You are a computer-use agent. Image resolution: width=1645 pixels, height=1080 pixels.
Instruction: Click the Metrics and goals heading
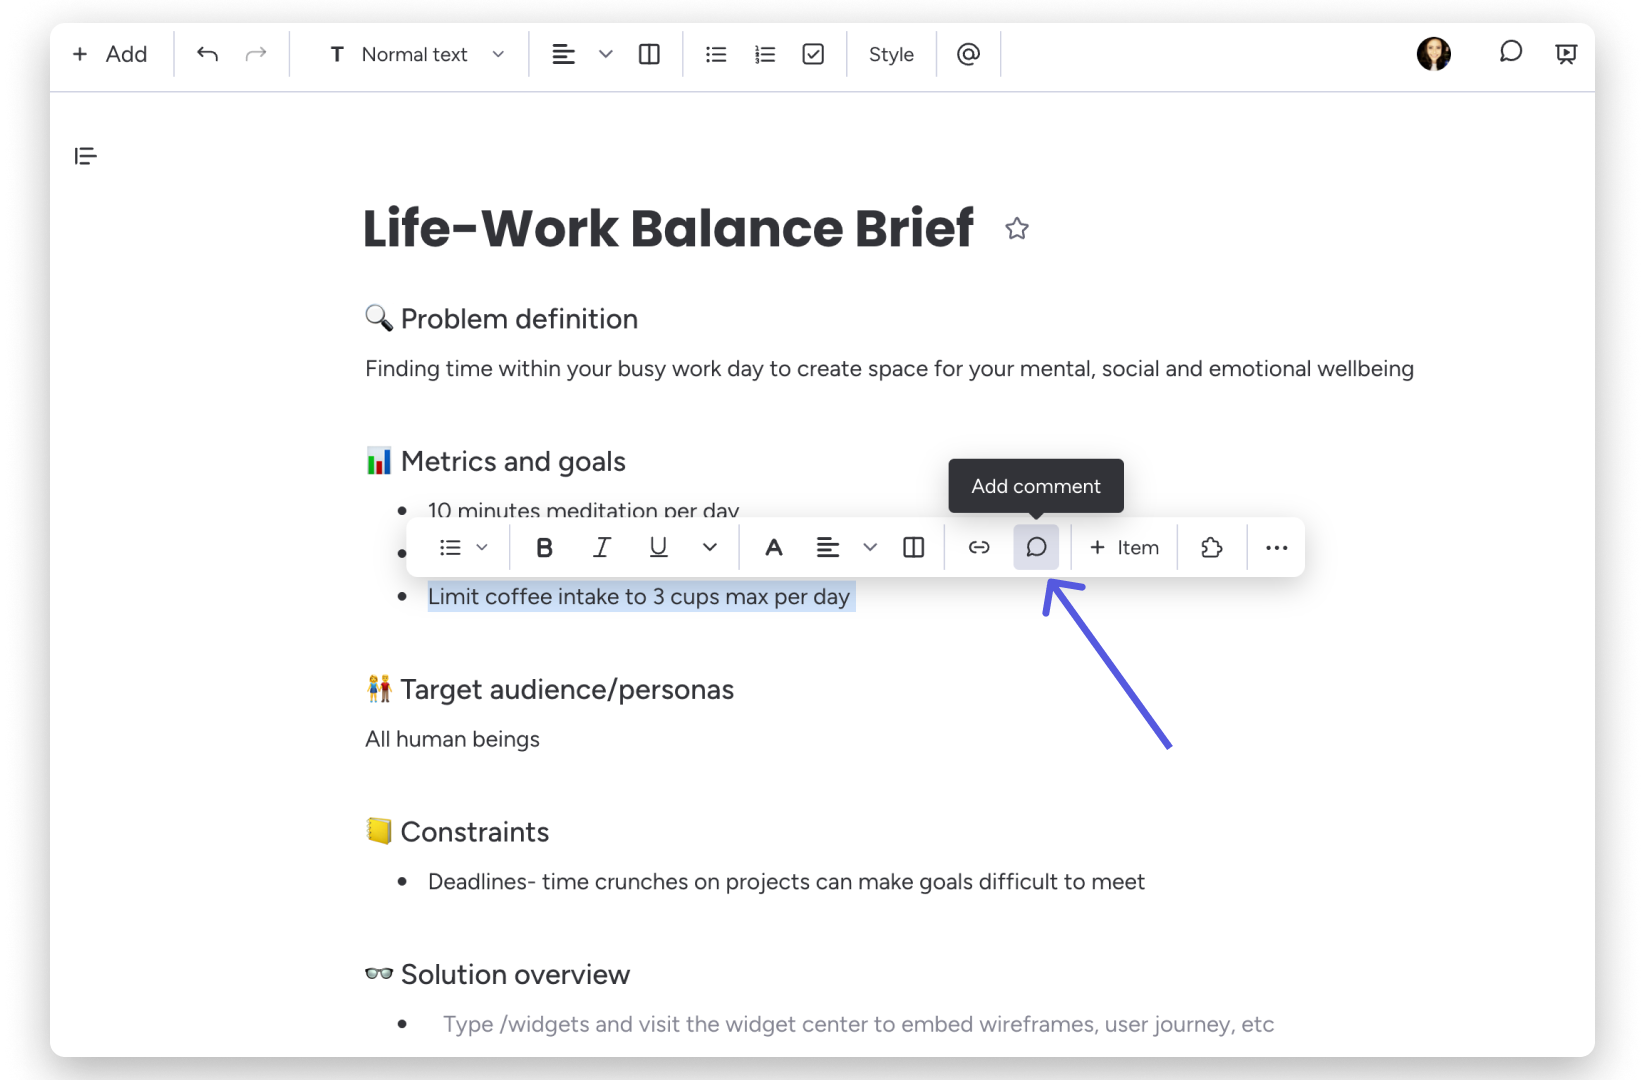(513, 461)
